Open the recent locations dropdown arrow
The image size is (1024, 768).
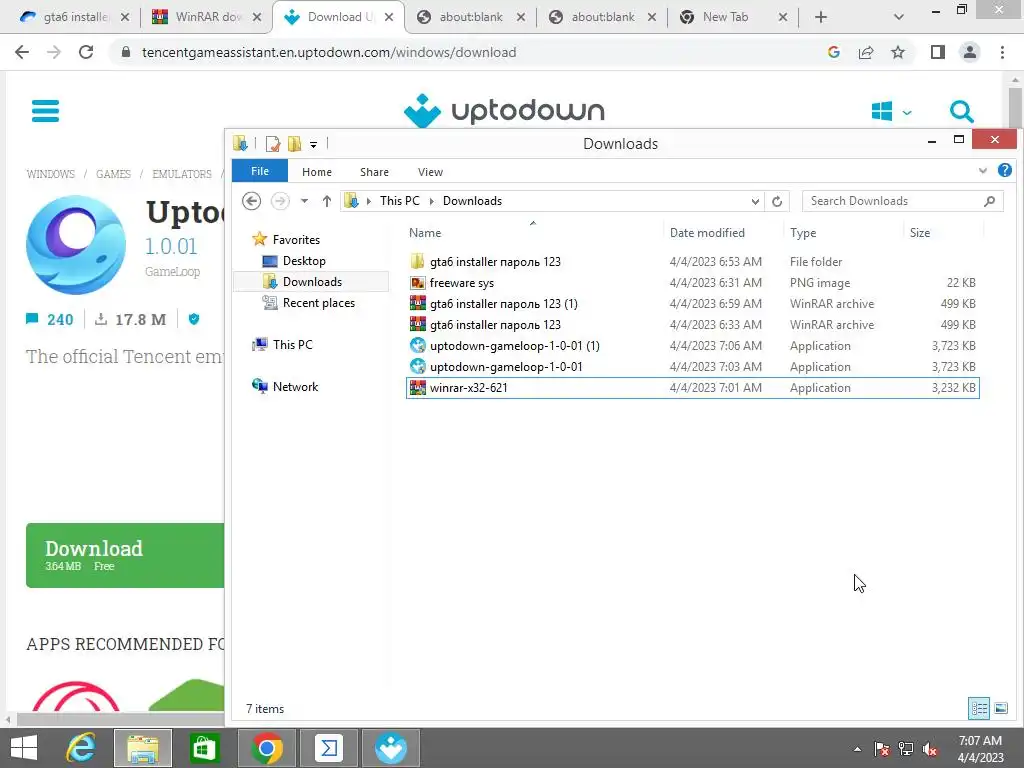click(304, 201)
